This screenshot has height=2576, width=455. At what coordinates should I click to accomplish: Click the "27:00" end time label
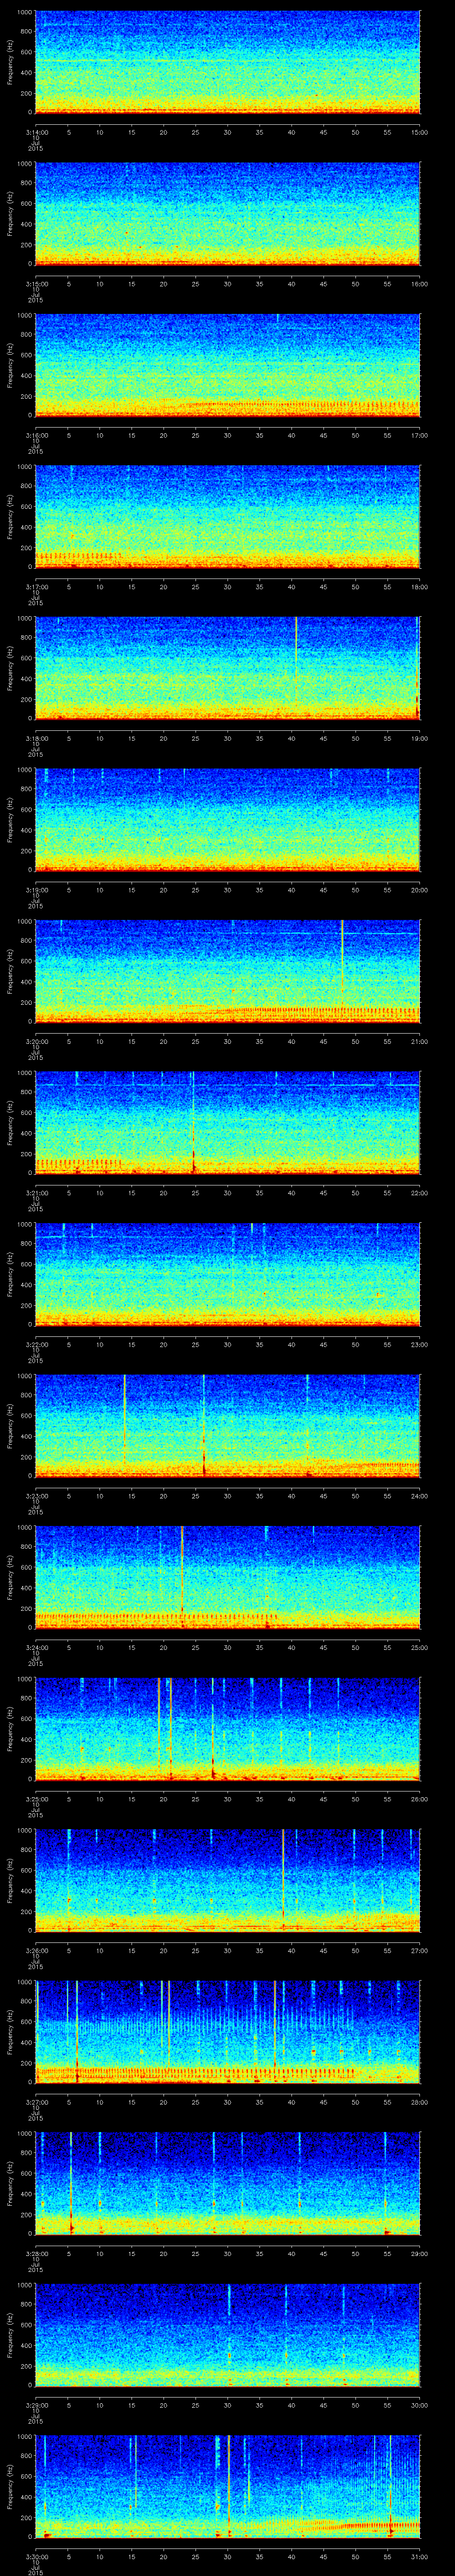click(x=419, y=1950)
